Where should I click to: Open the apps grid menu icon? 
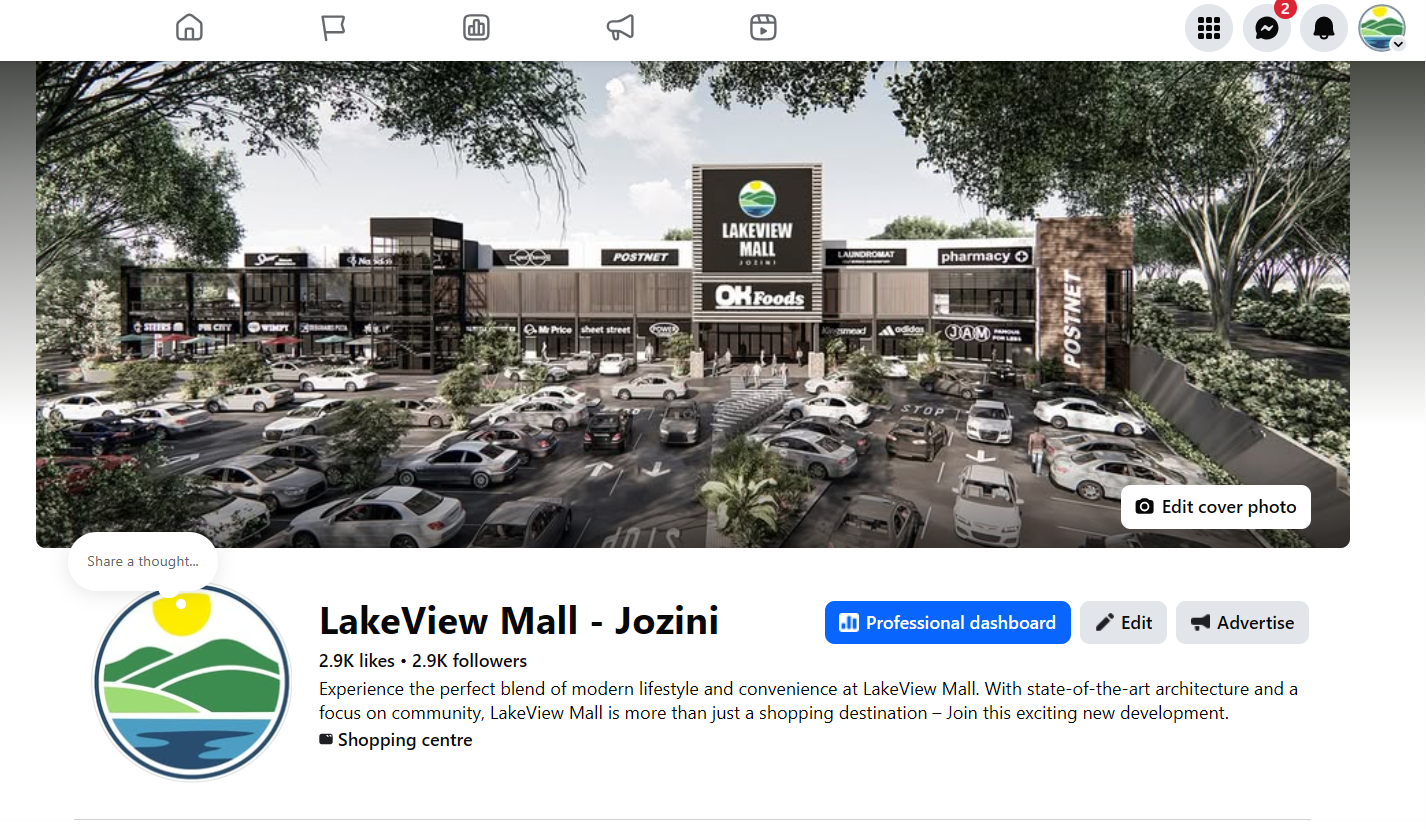tap(1209, 28)
